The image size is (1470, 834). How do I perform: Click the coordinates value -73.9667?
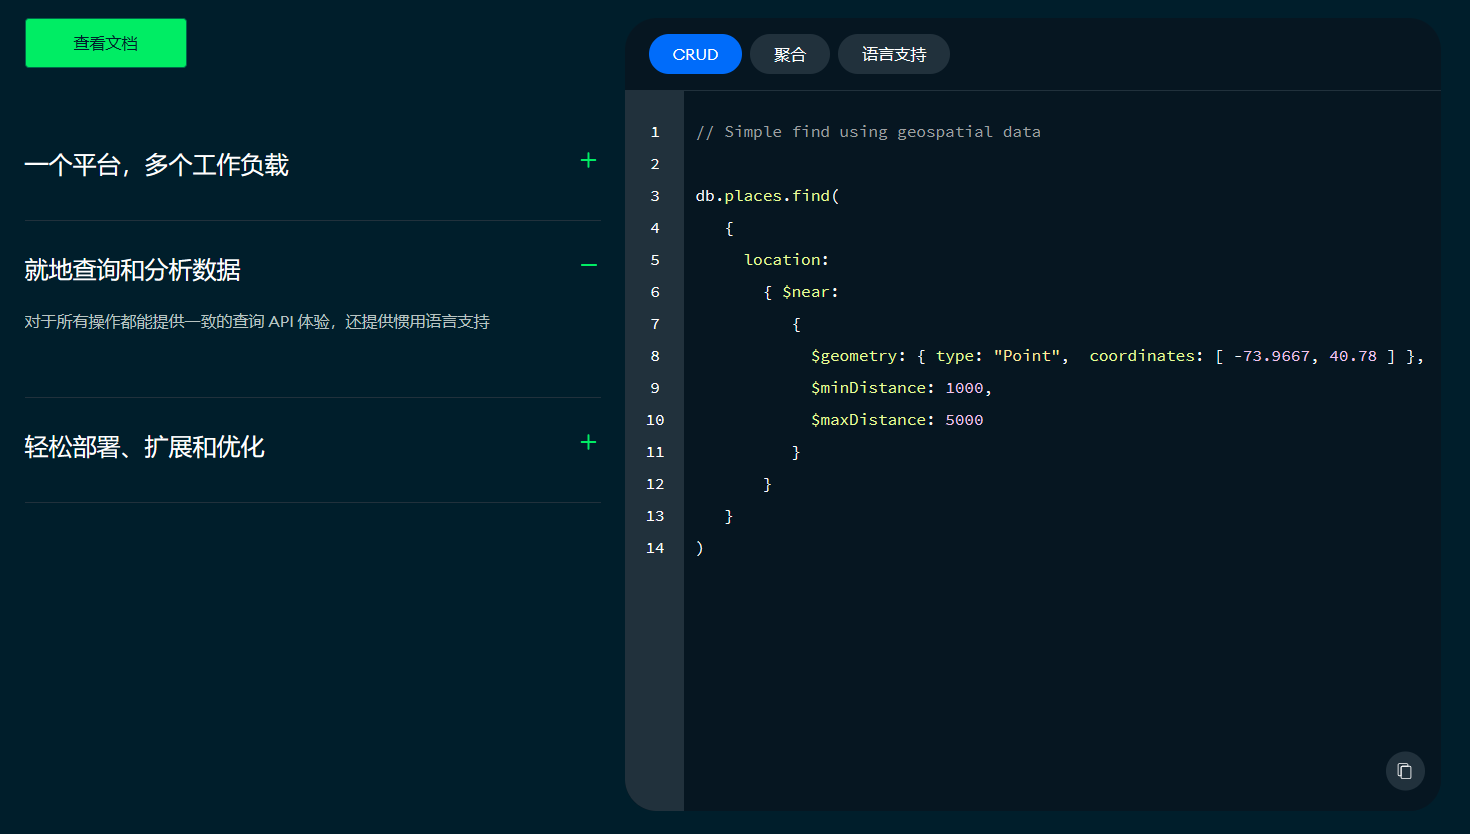(x=1271, y=356)
